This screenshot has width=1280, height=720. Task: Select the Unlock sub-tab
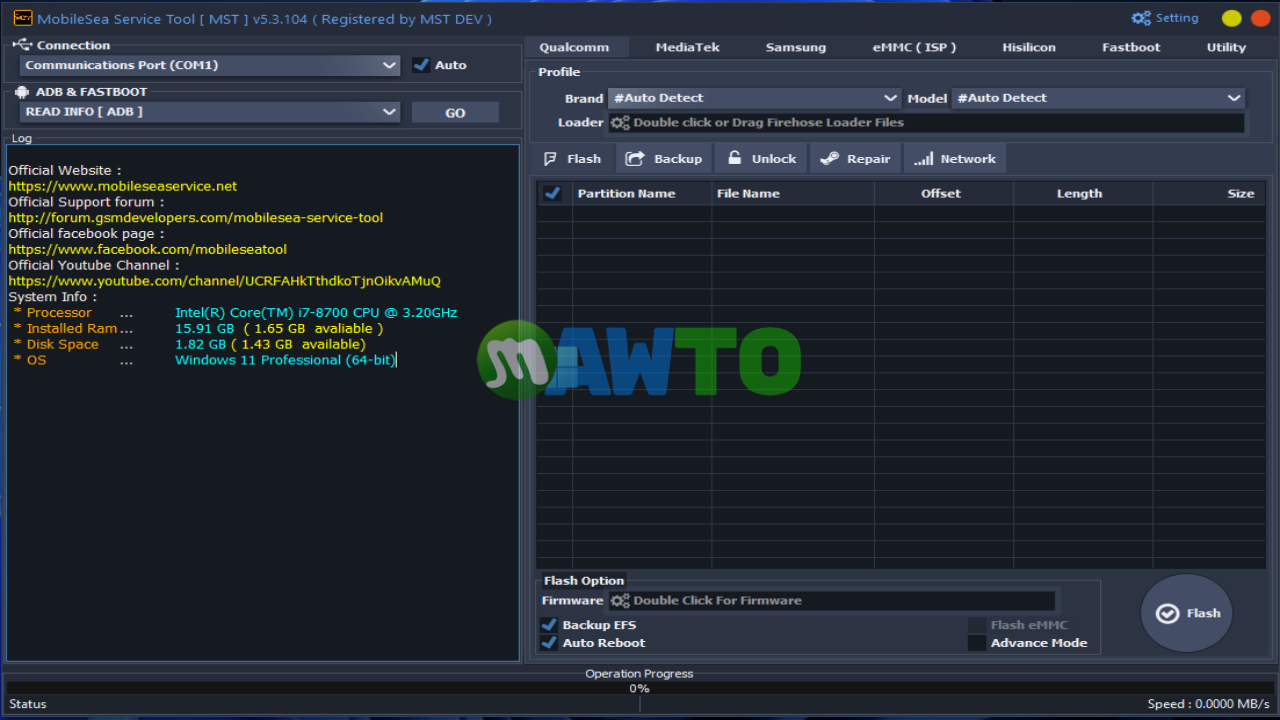[762, 159]
